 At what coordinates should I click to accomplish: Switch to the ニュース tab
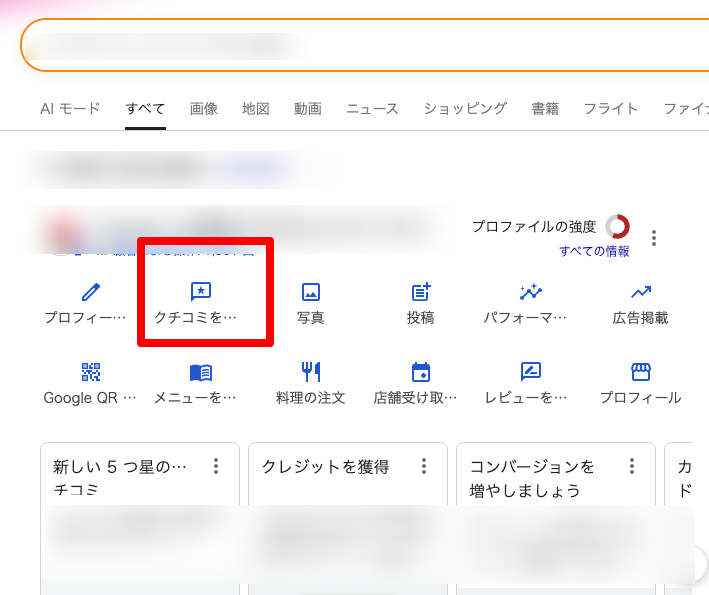pos(372,109)
